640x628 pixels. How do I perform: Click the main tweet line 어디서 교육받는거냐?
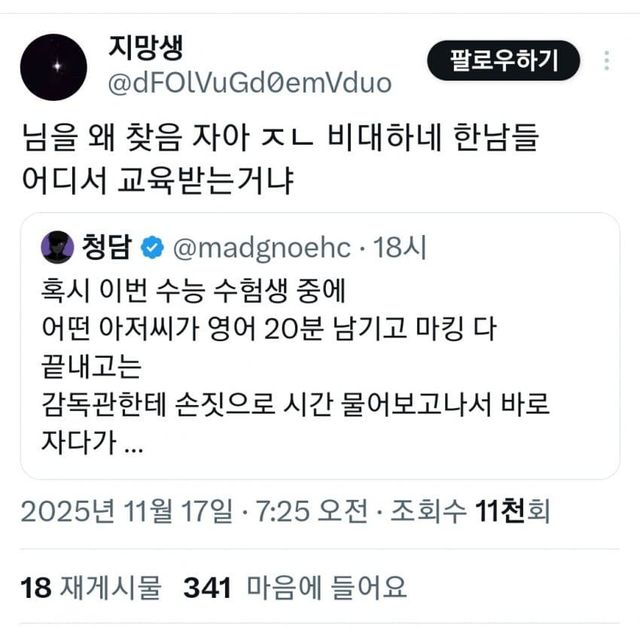[x=158, y=180]
